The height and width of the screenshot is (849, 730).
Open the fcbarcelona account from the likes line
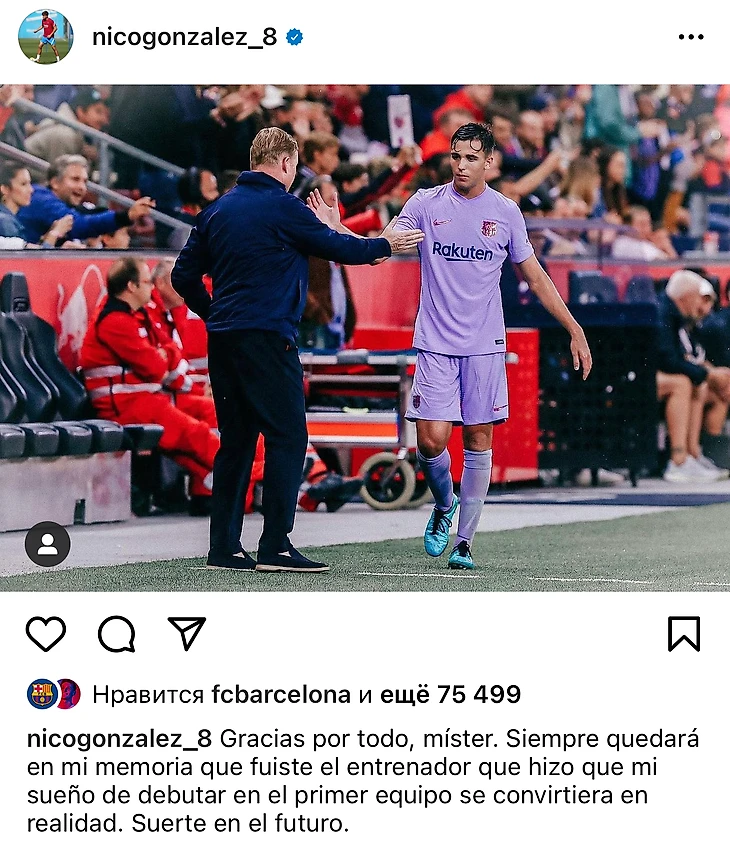tap(281, 694)
